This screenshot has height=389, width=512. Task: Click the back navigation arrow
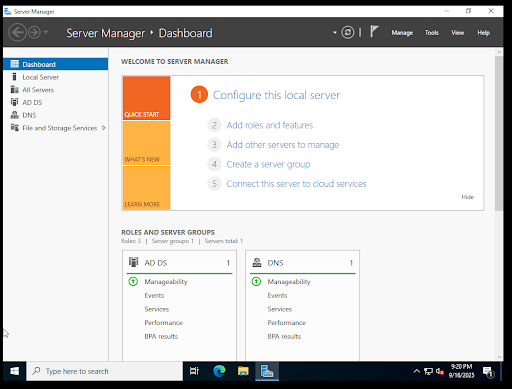pos(17,32)
